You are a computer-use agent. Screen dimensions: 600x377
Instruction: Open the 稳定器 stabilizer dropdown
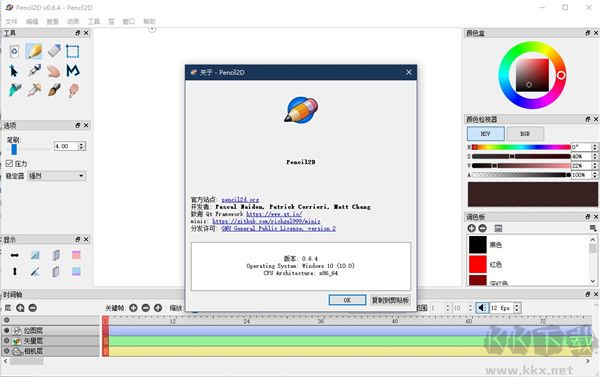pyautogui.click(x=57, y=176)
